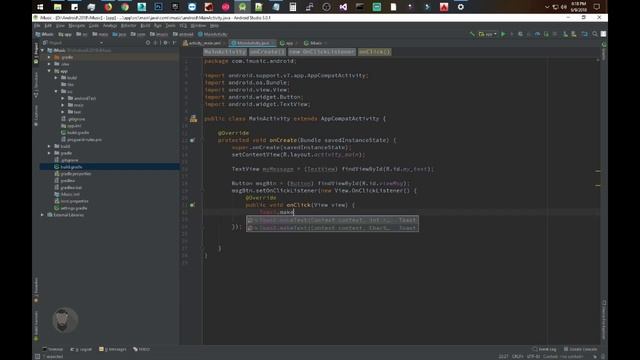Click the Project panel settings gear icon

click(165, 43)
